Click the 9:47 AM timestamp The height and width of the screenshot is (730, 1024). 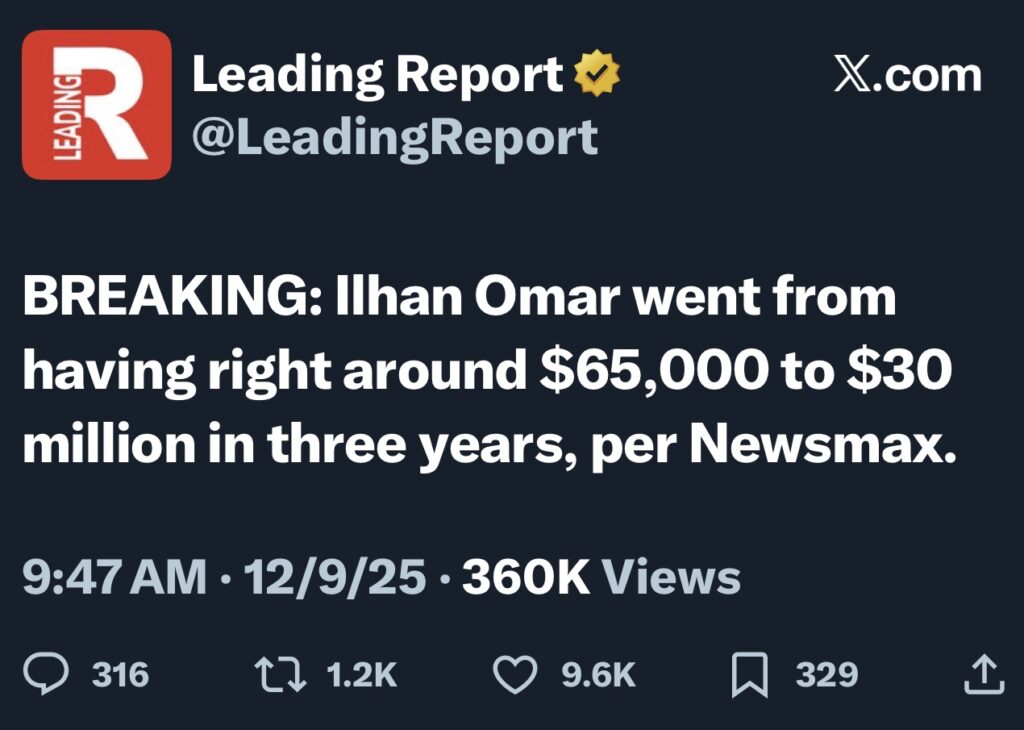pyautogui.click(x=114, y=578)
